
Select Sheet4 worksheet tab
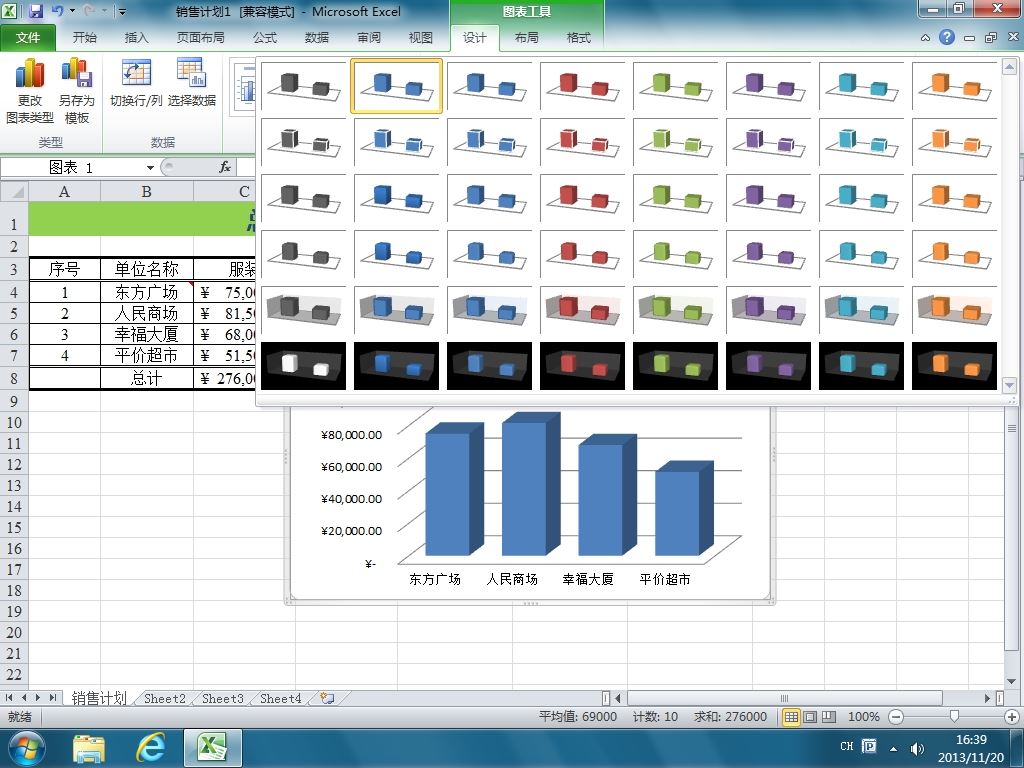point(281,698)
